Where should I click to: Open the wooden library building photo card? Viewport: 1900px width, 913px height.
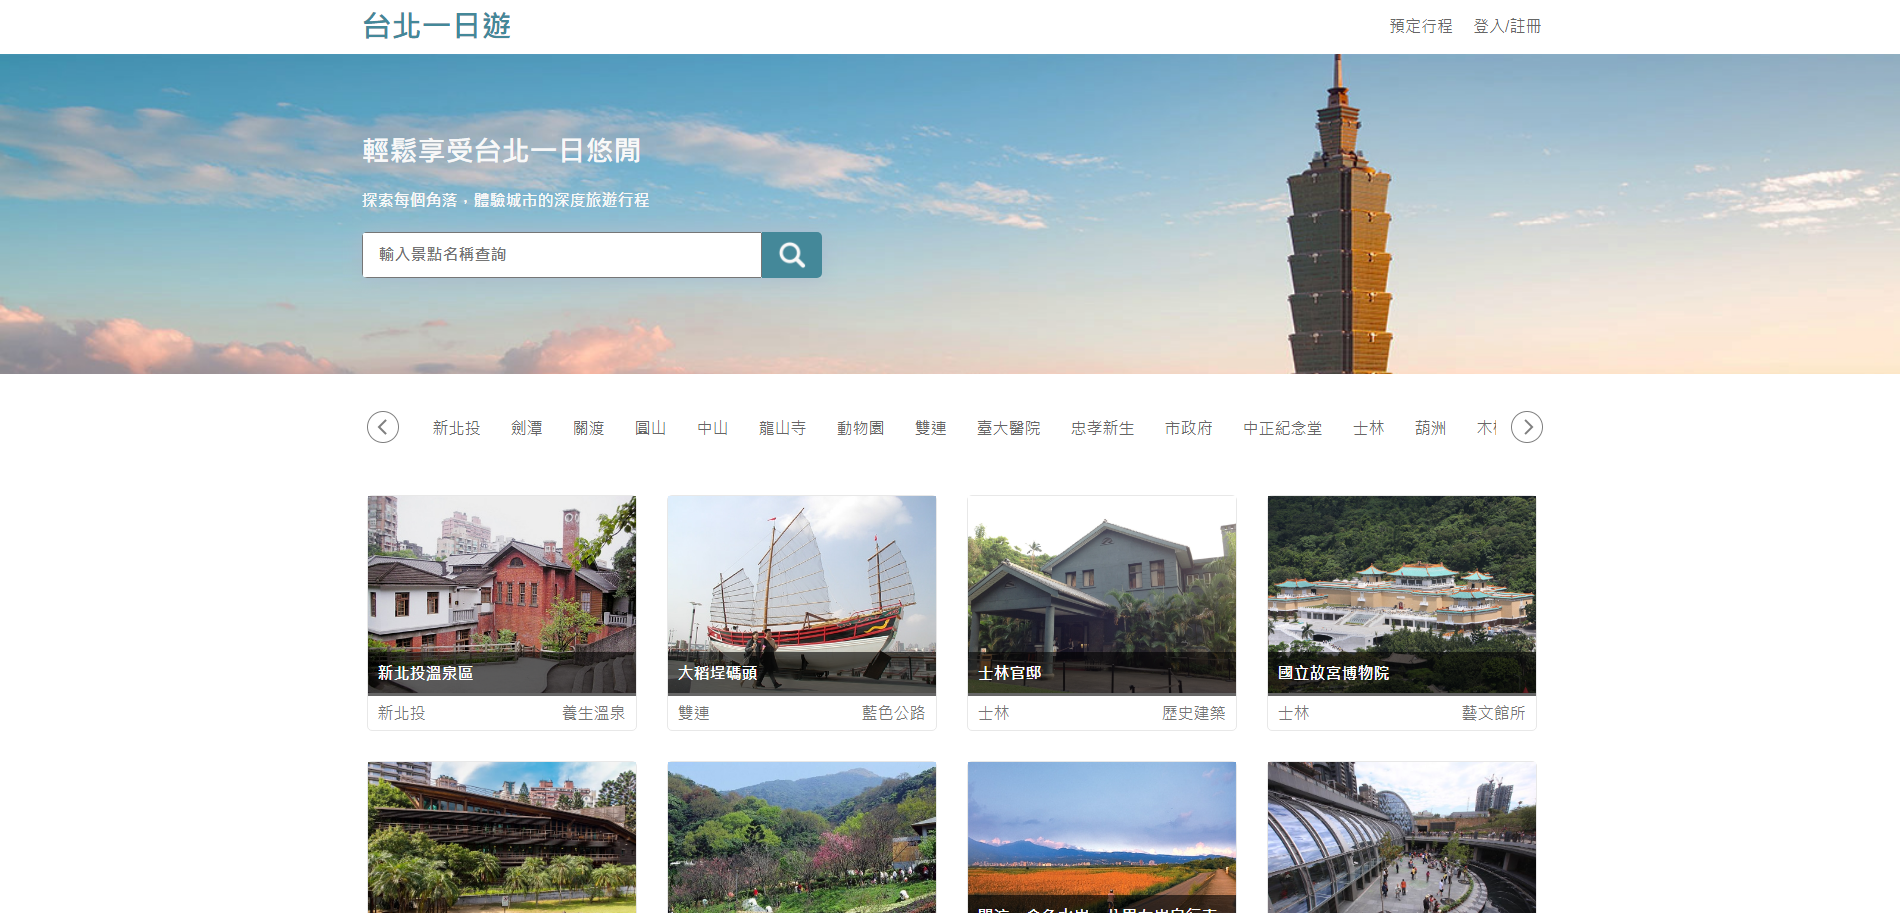pyautogui.click(x=502, y=837)
